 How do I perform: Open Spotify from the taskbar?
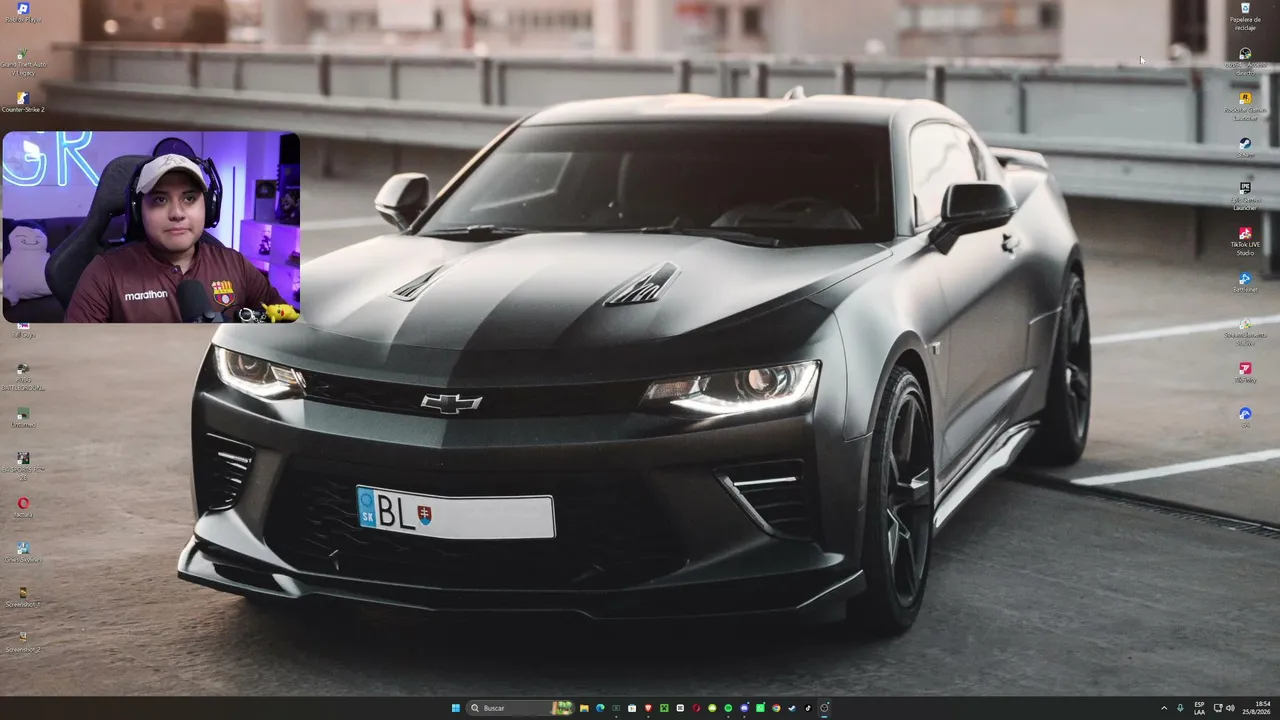coord(728,708)
